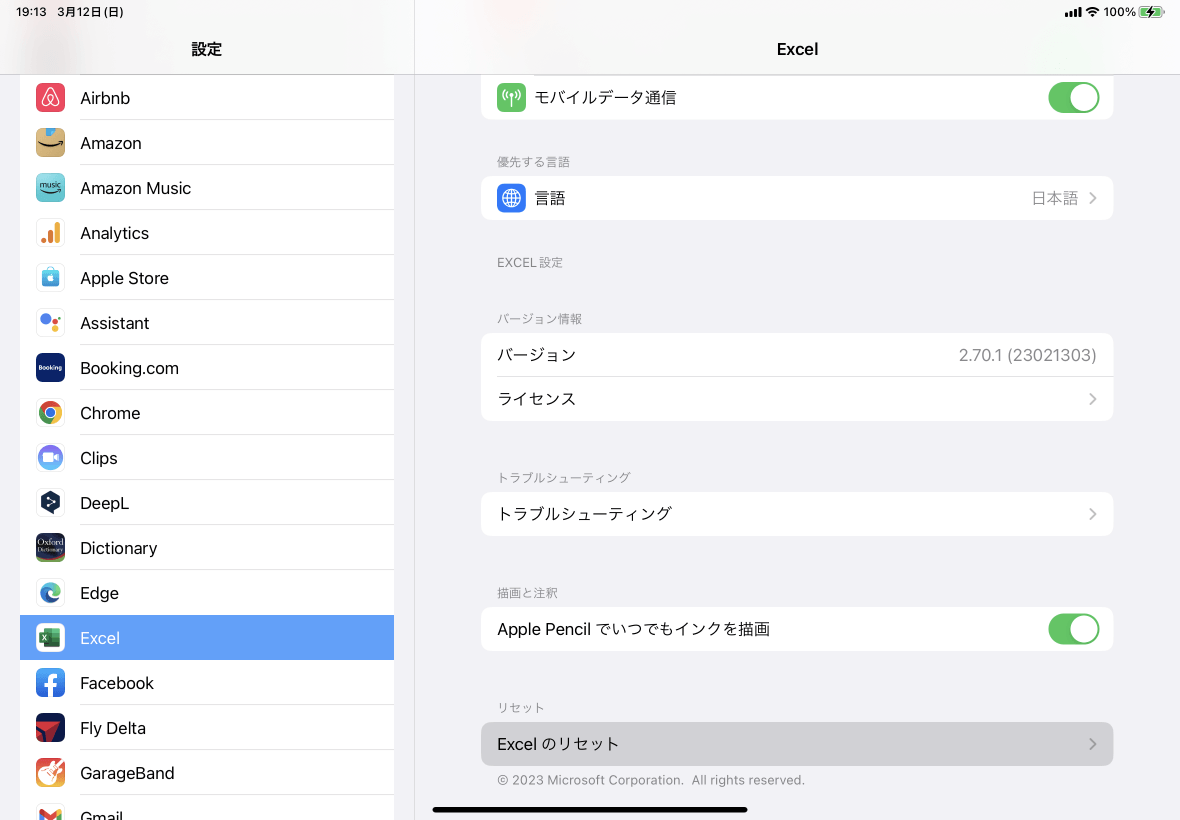Open Amazon Music settings entry
The image size is (1180, 820).
pos(207,188)
